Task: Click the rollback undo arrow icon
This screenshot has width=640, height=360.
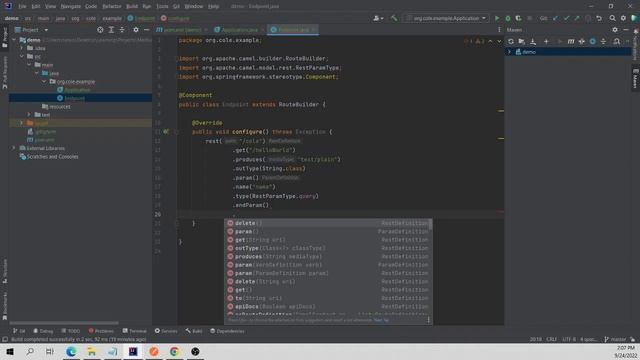Action: [599, 18]
